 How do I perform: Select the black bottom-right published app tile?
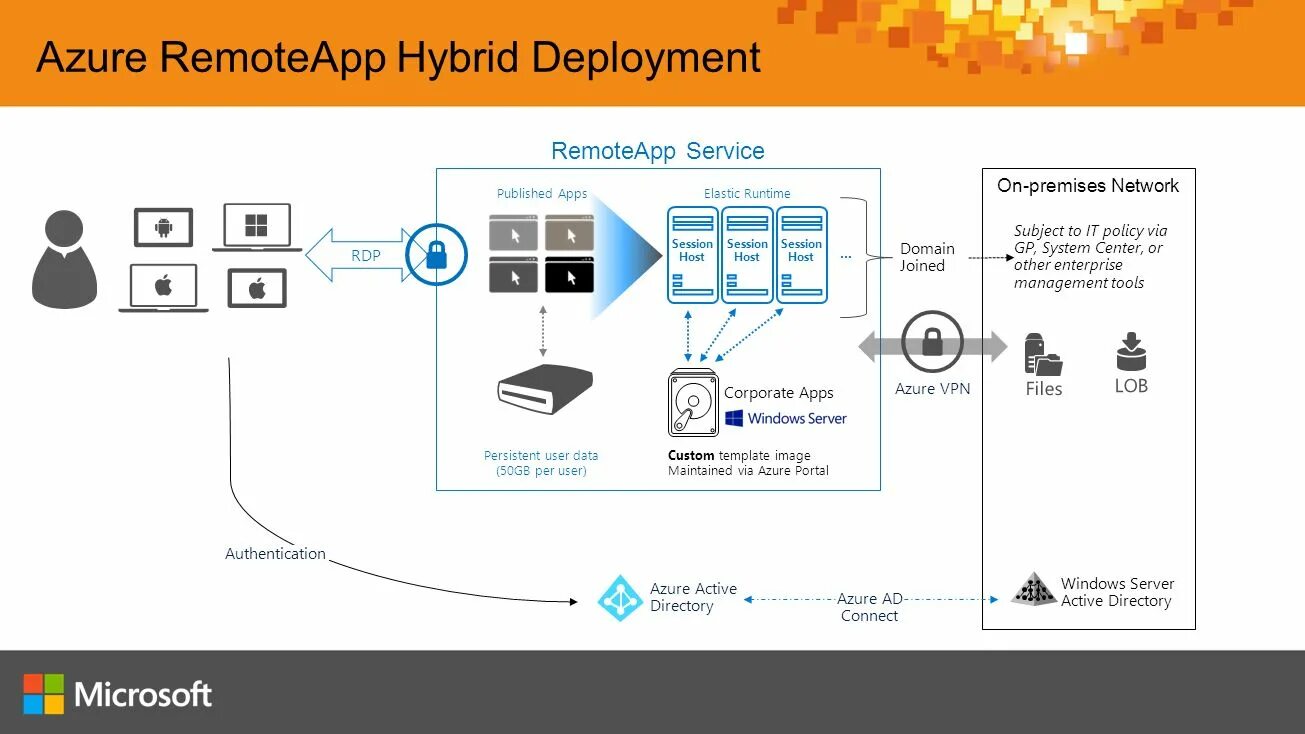click(569, 275)
